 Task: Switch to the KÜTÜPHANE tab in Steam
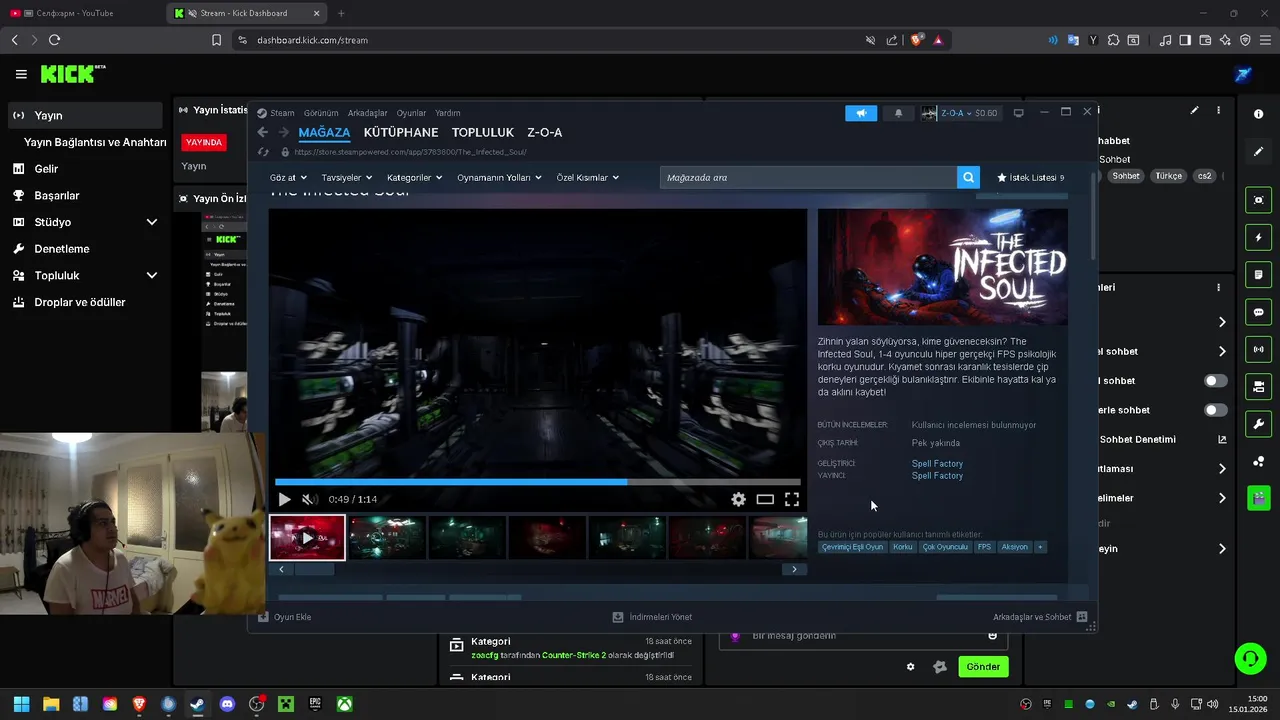click(401, 132)
